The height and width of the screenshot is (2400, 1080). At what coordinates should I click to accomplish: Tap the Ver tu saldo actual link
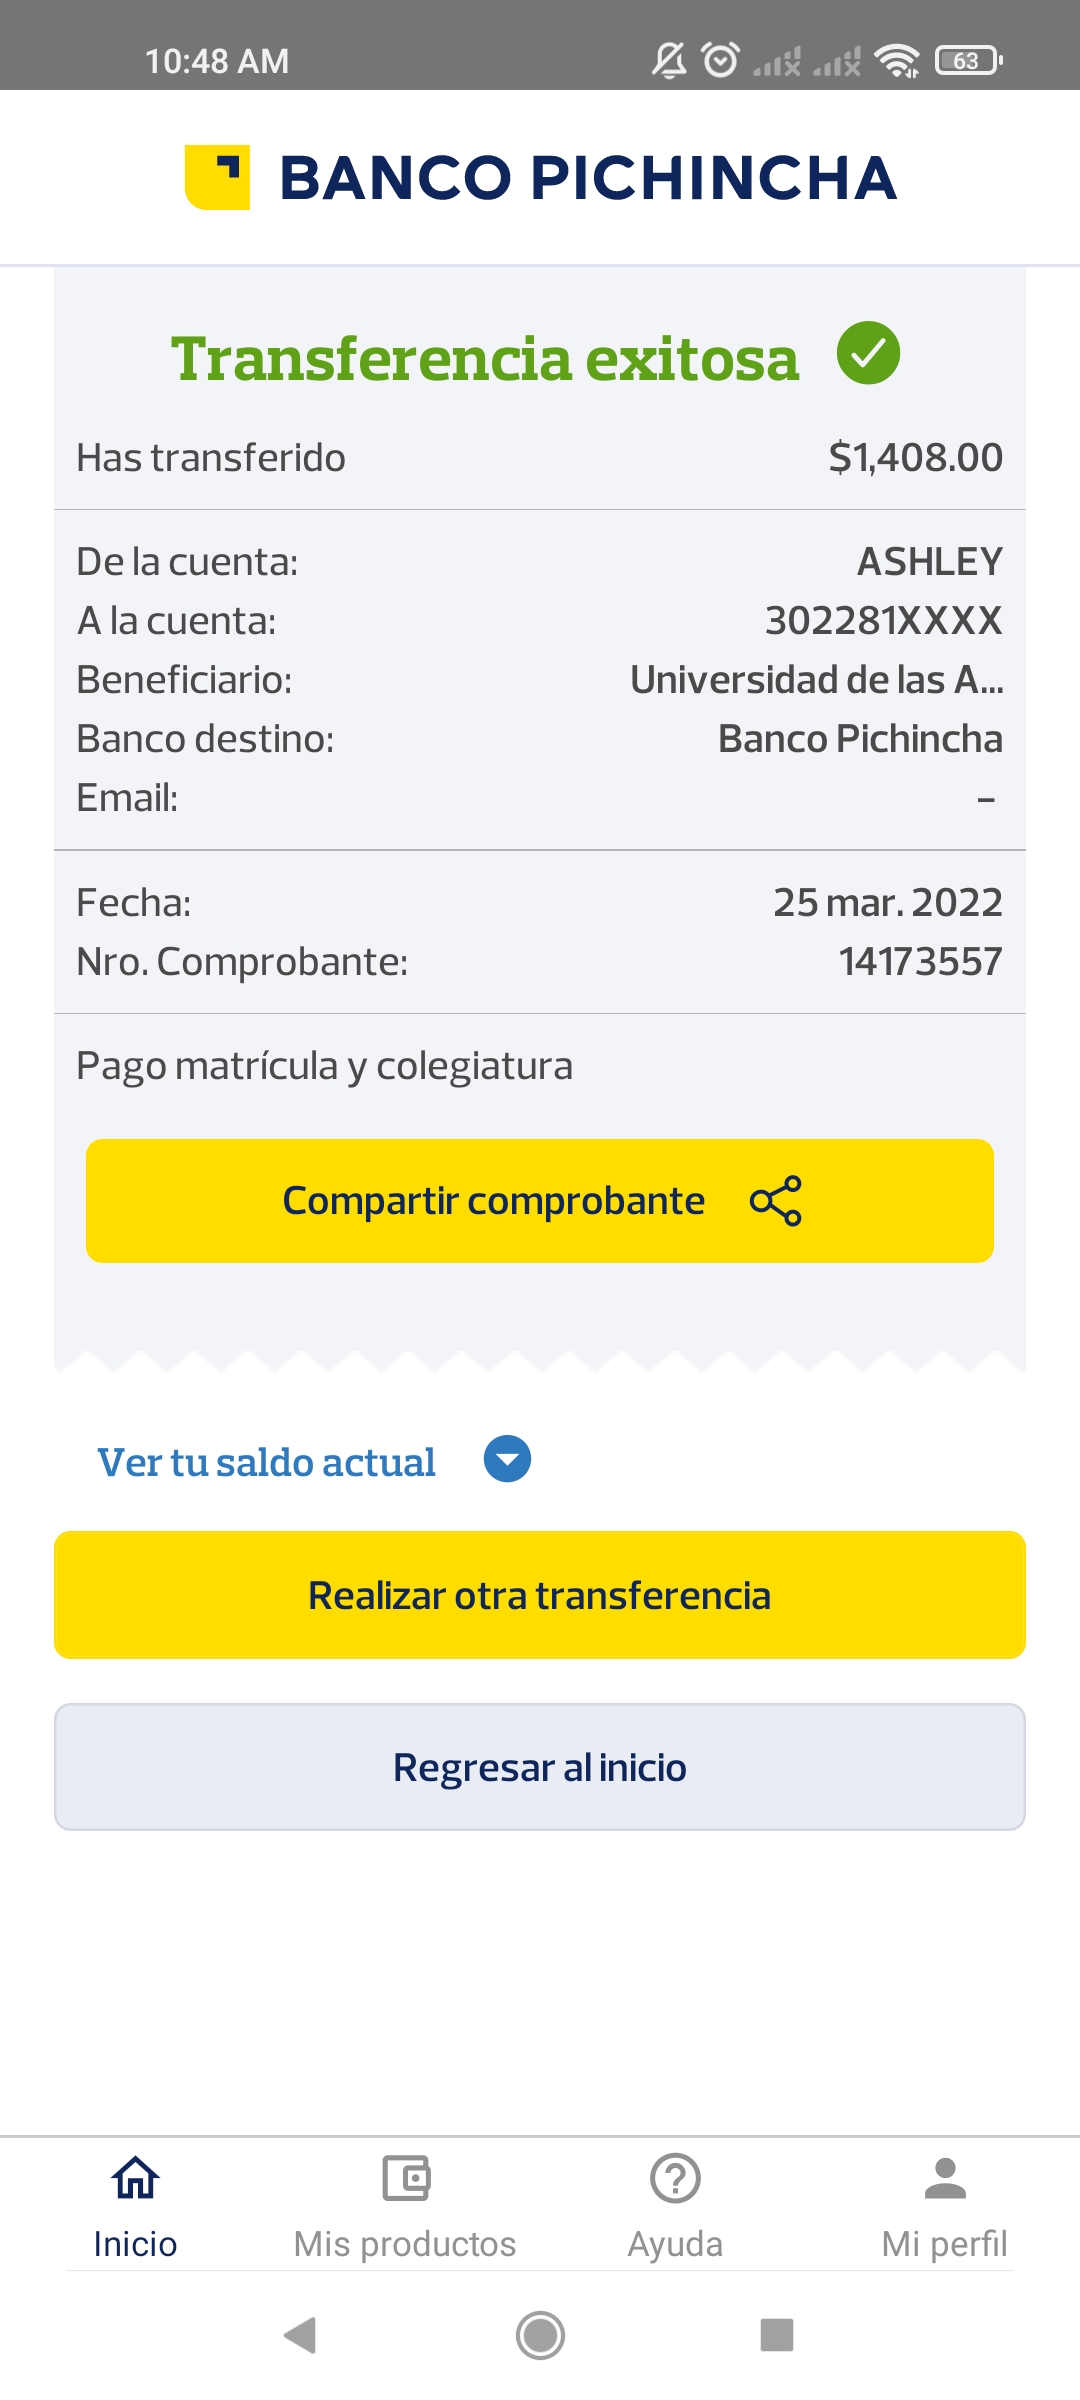(x=266, y=1462)
